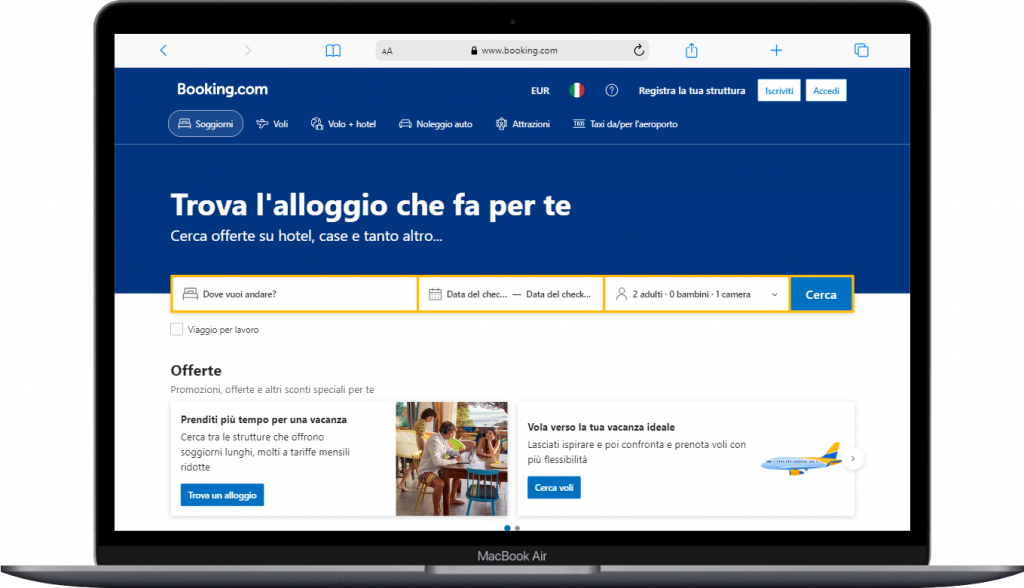This screenshot has width=1024, height=588.
Task: Enable the Viaggio per lavoro checkbox
Action: click(177, 329)
